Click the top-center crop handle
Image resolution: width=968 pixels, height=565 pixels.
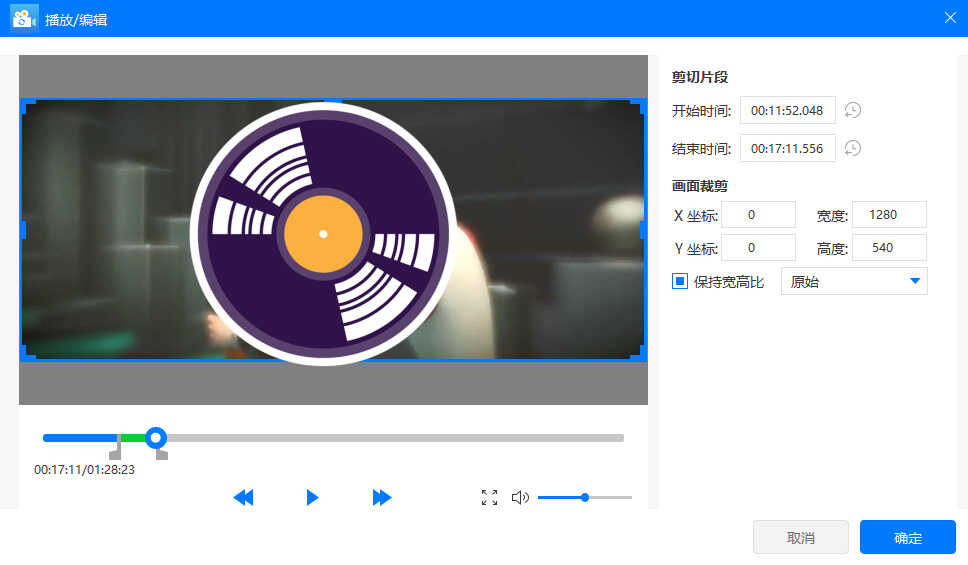[333, 100]
